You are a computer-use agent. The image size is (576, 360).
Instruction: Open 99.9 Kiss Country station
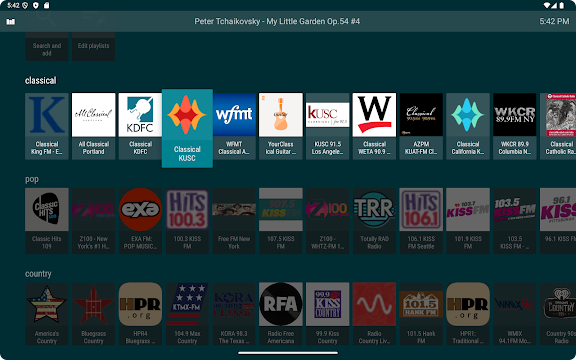(x=327, y=314)
